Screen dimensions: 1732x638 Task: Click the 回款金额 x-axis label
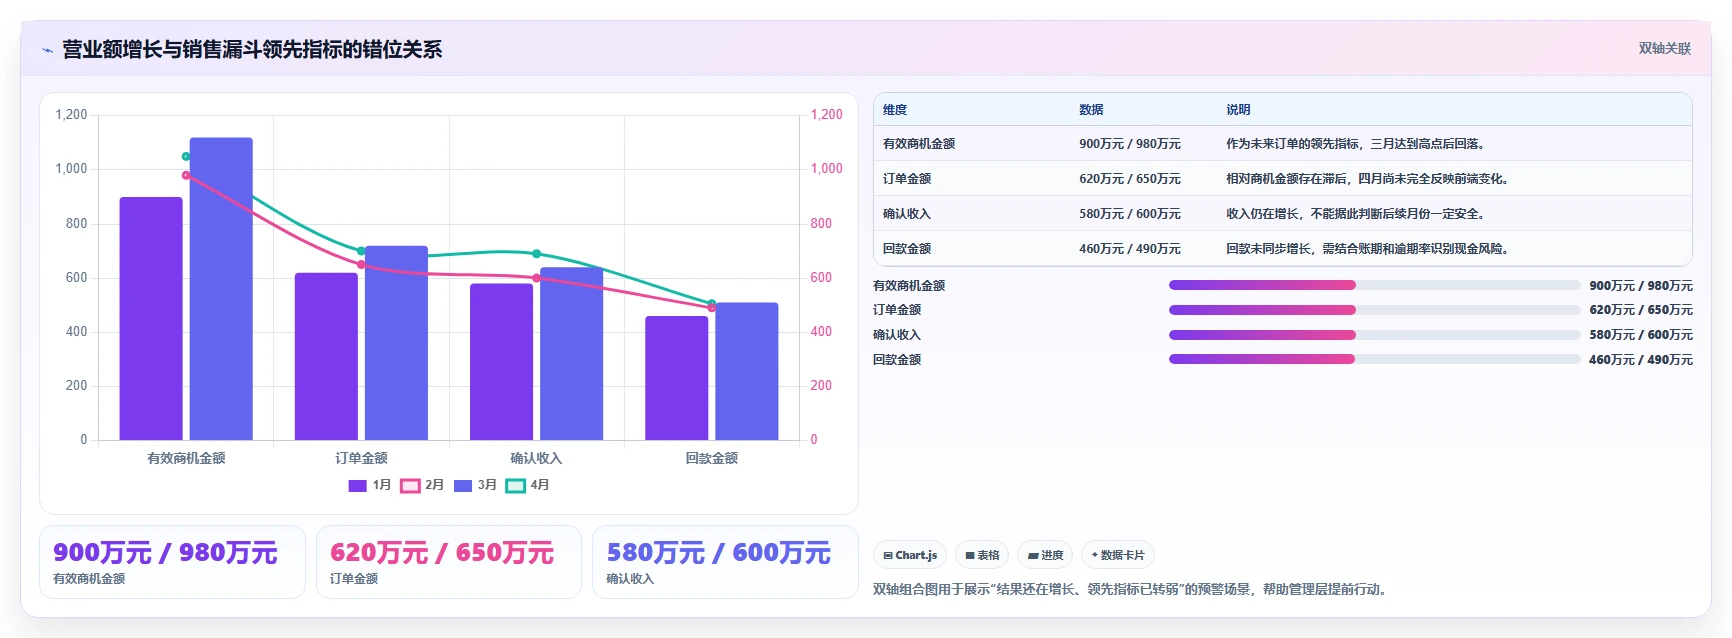pos(711,458)
